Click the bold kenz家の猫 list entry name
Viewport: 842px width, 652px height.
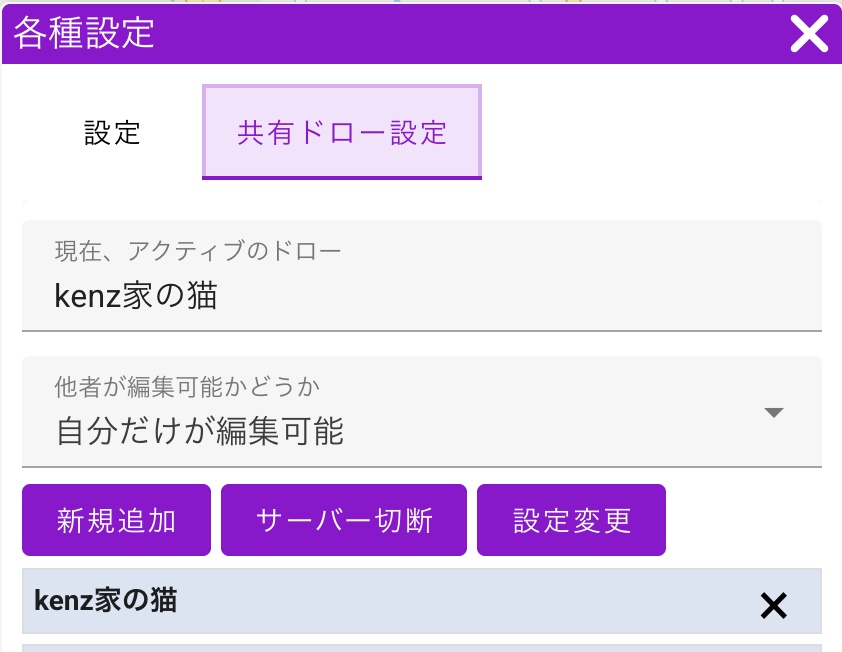[106, 600]
